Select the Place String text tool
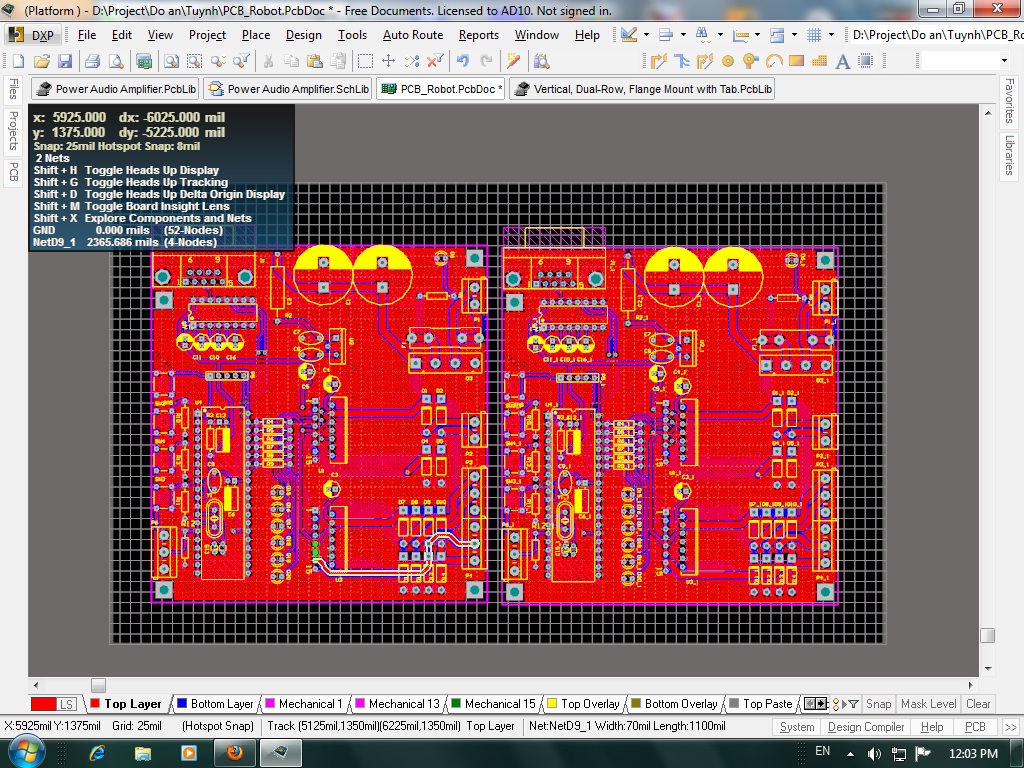The width and height of the screenshot is (1024, 768). pyautogui.click(x=842, y=61)
